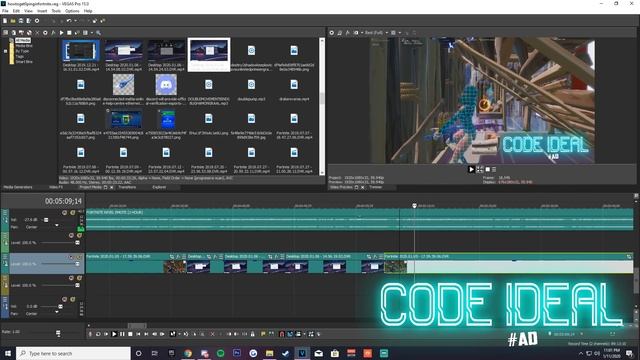Screen dimensions: 640x360
Task: Play video in the preview window
Action: tap(471, 169)
